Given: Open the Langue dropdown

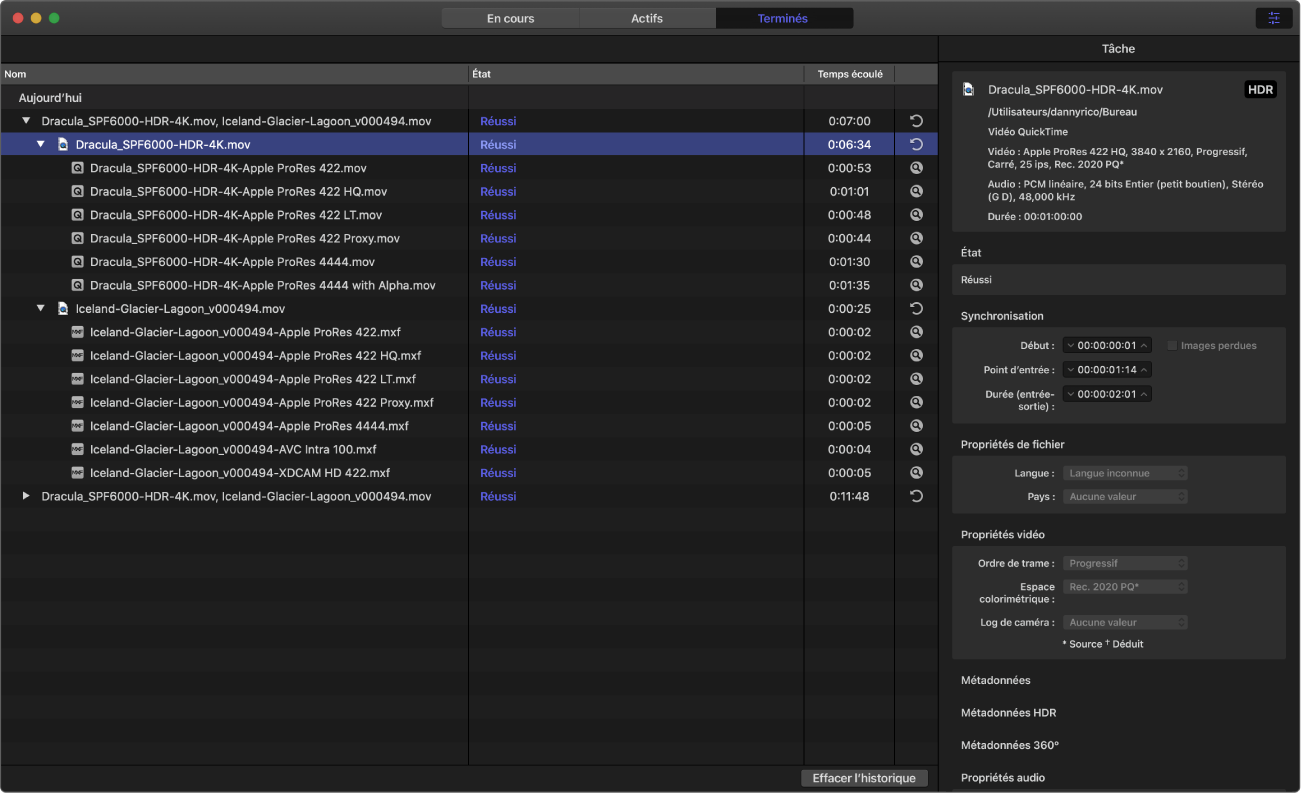Looking at the screenshot, I should pos(1126,473).
